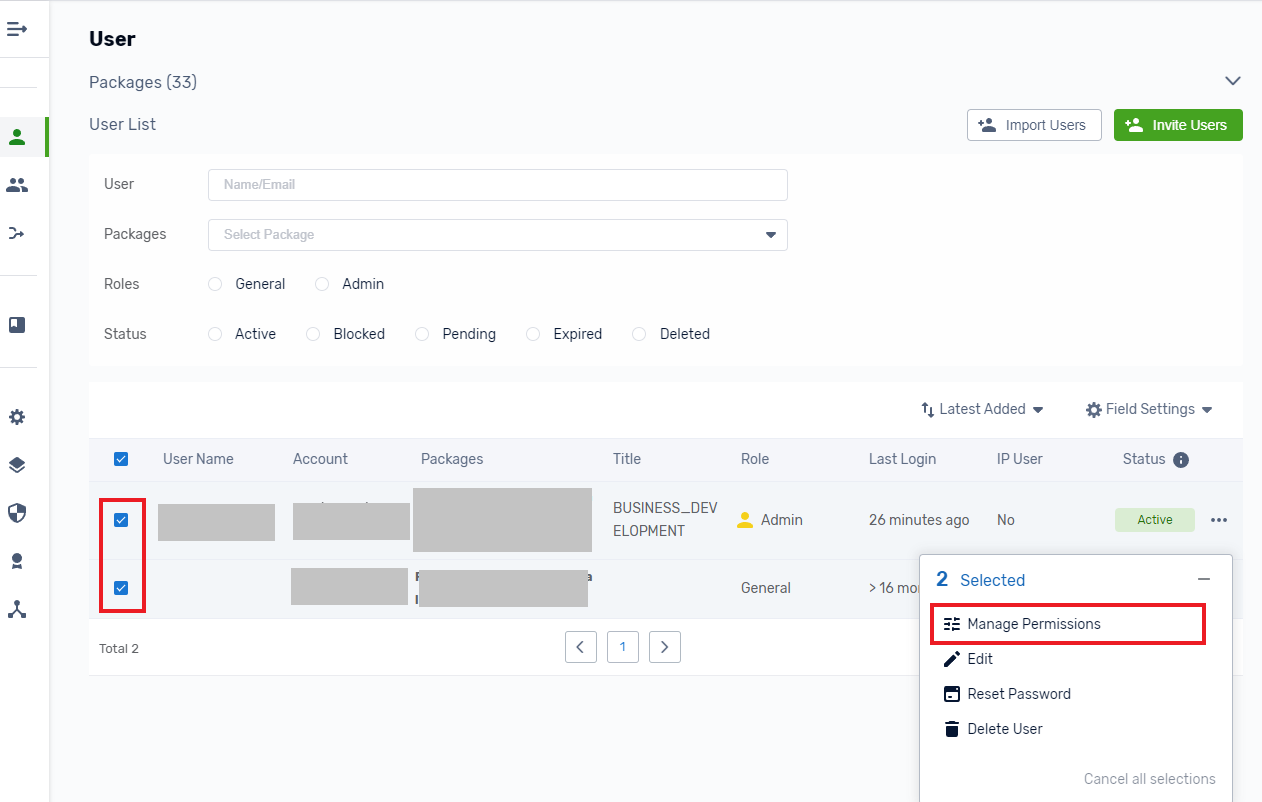
Task: Choose Reset Password from selection menu
Action: 1018,694
